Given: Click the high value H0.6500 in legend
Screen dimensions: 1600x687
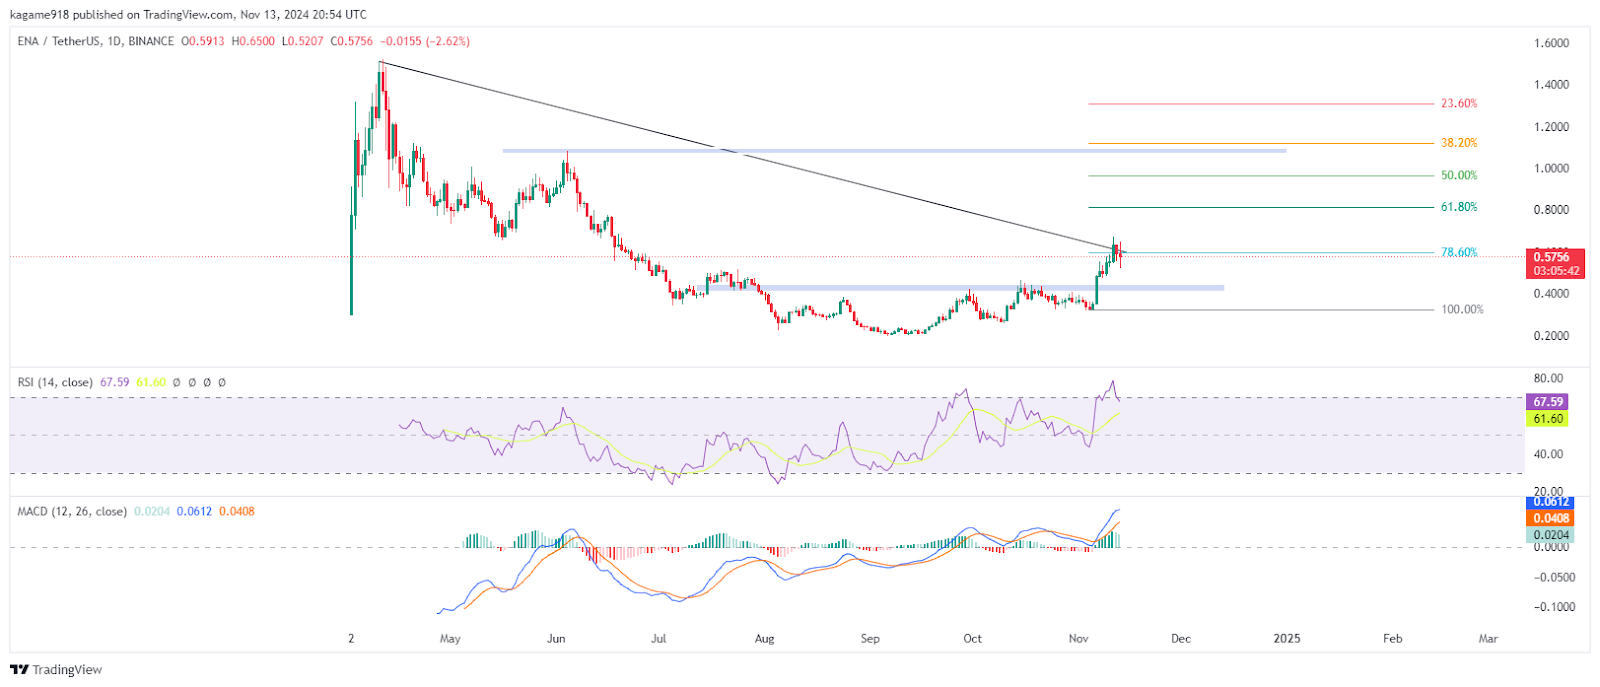Looking at the screenshot, I should tap(254, 42).
